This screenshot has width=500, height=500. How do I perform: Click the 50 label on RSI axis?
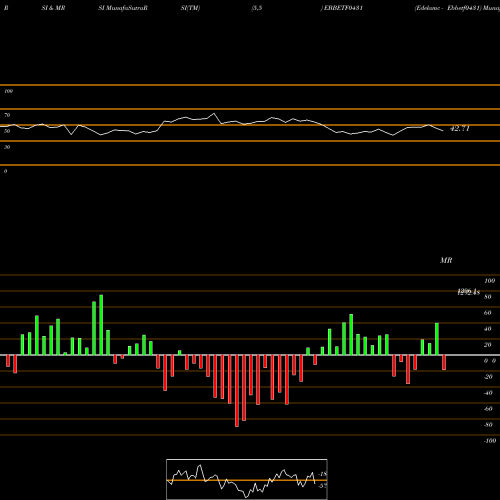7,131
